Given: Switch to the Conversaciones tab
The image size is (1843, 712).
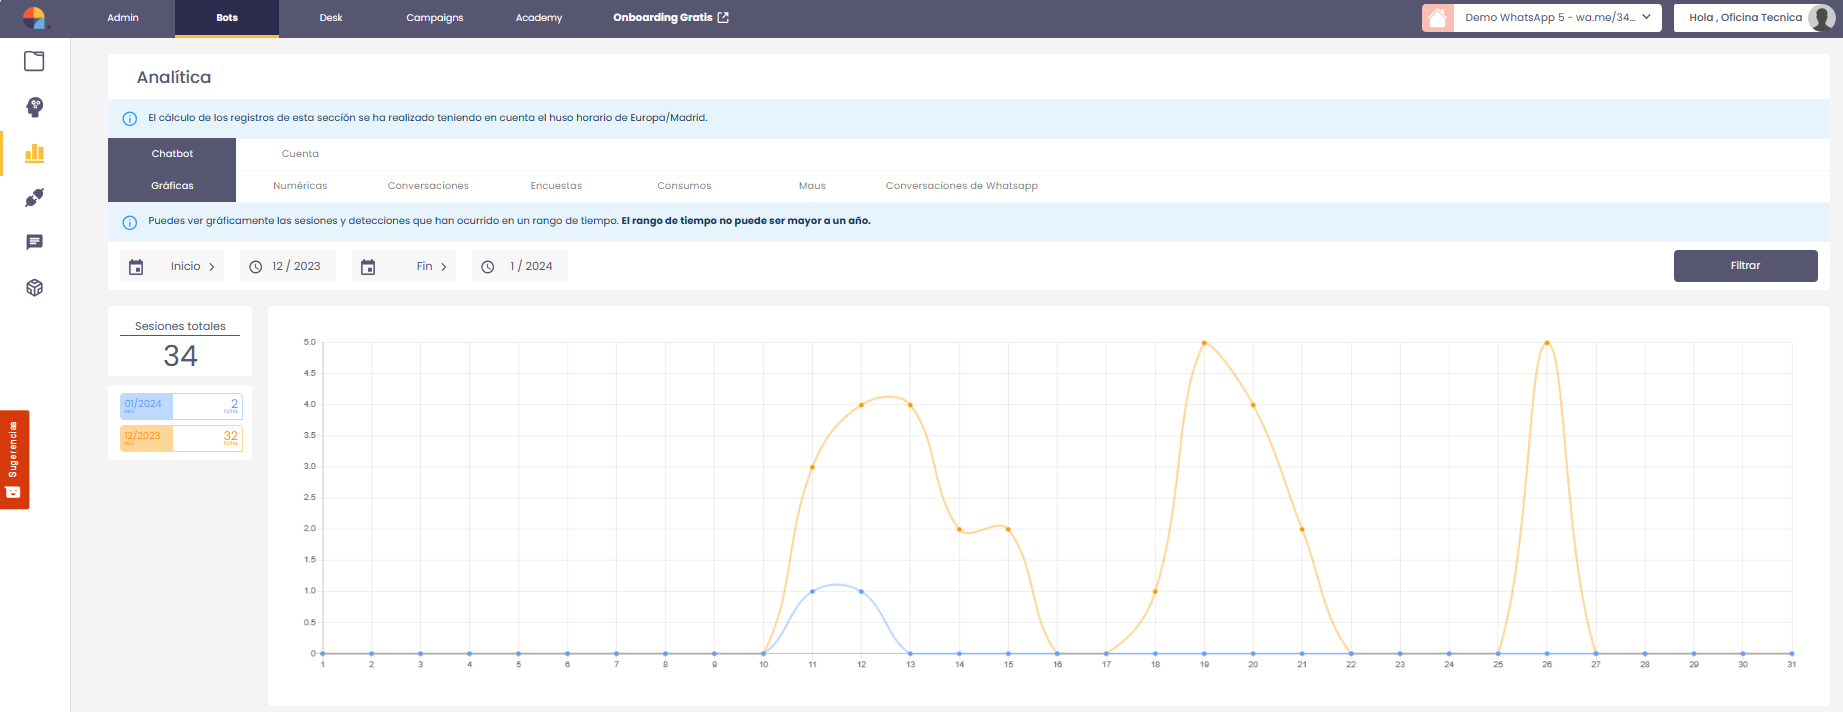Looking at the screenshot, I should pos(428,186).
